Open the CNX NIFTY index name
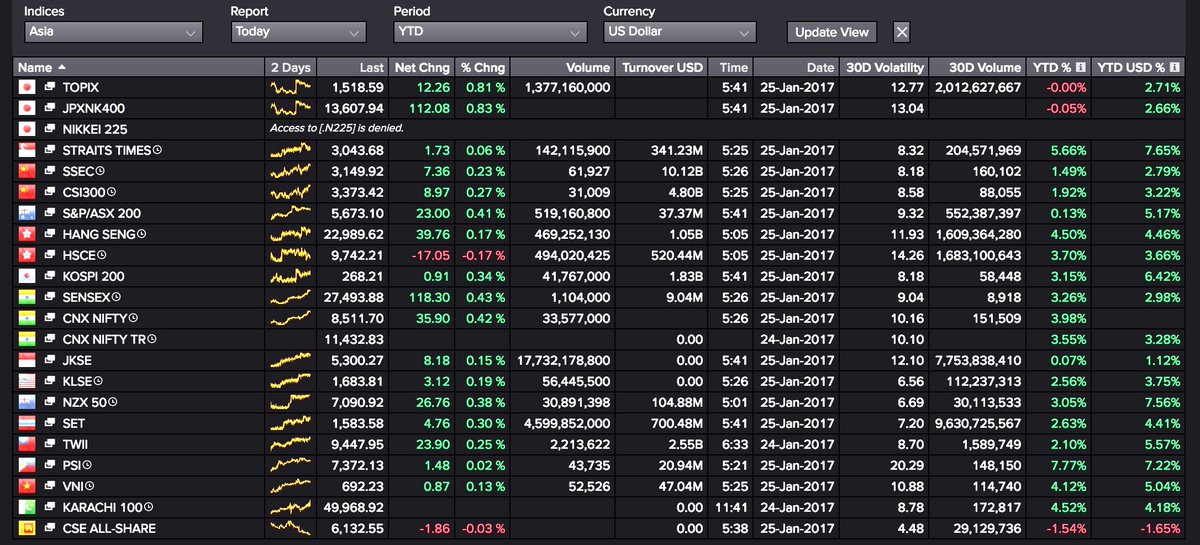Image resolution: width=1200 pixels, height=545 pixels. [95, 318]
